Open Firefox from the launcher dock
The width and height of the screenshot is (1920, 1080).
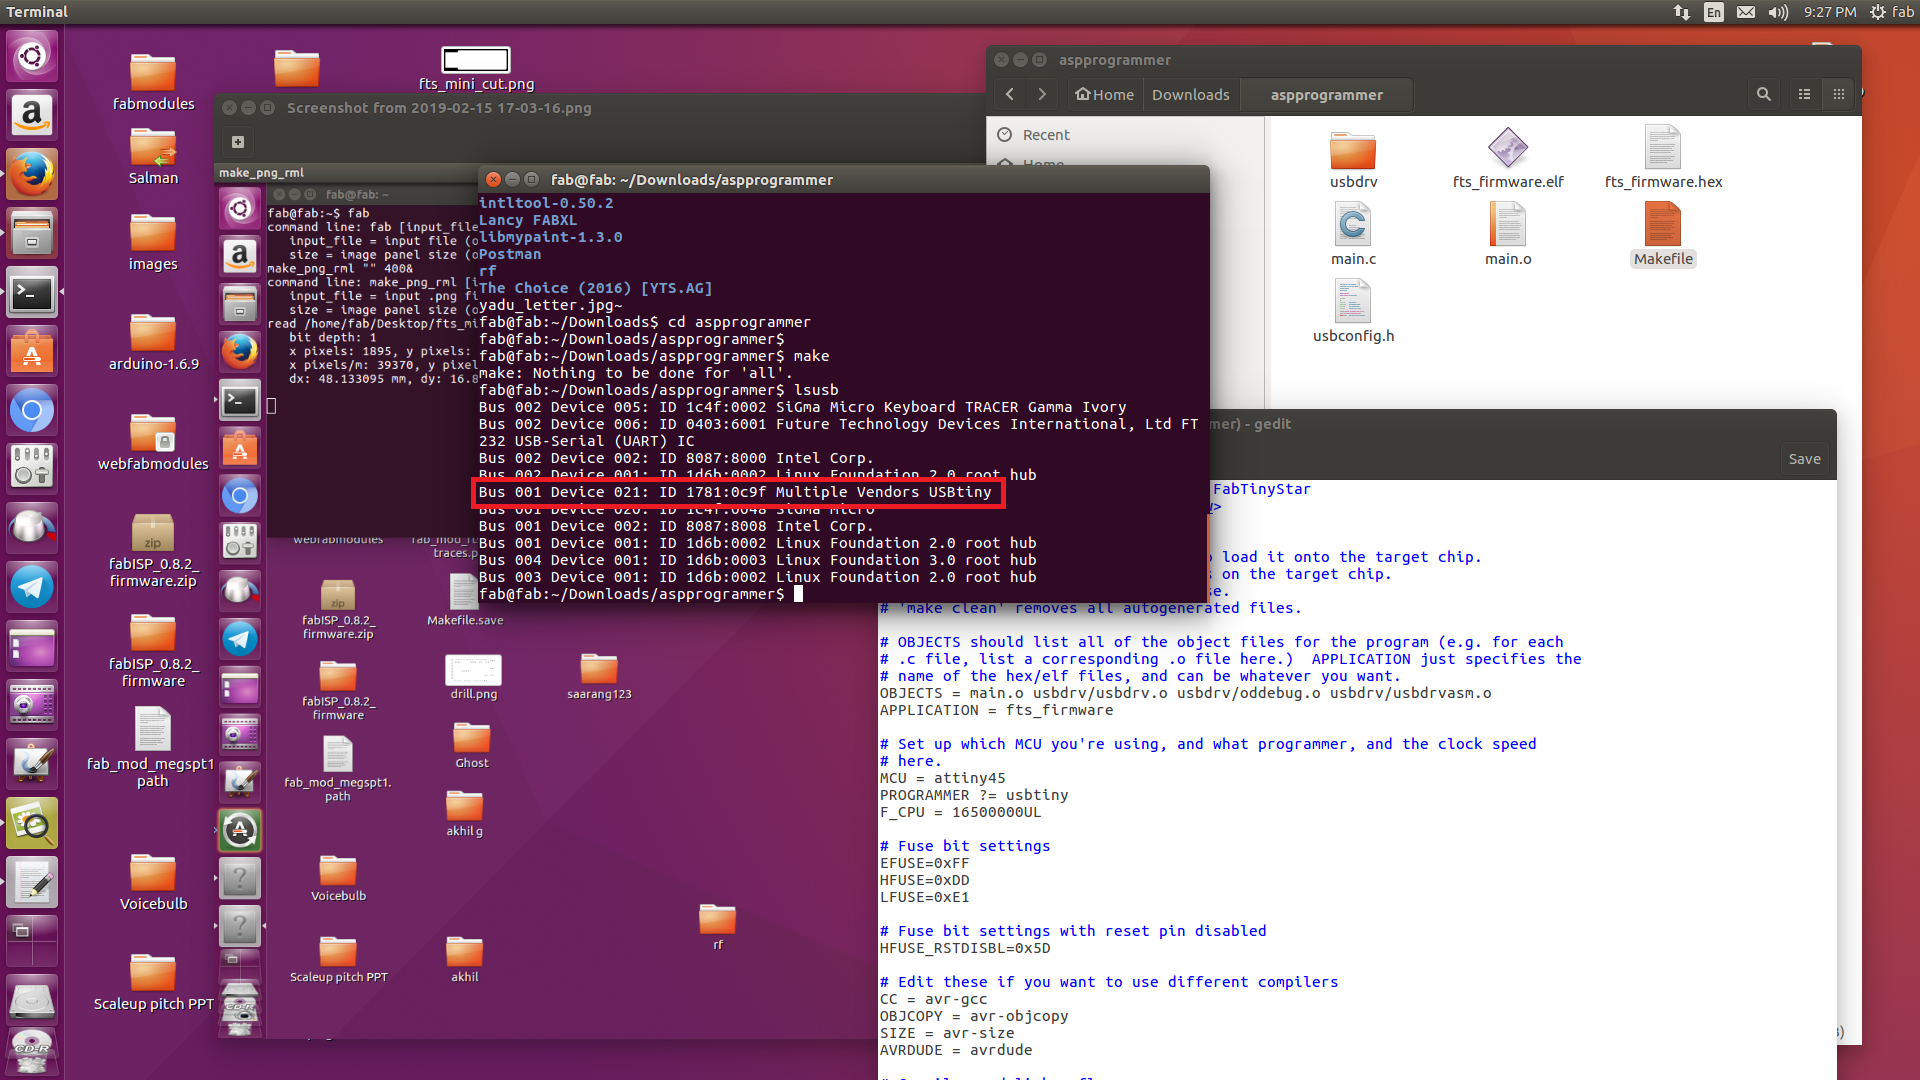[32, 174]
